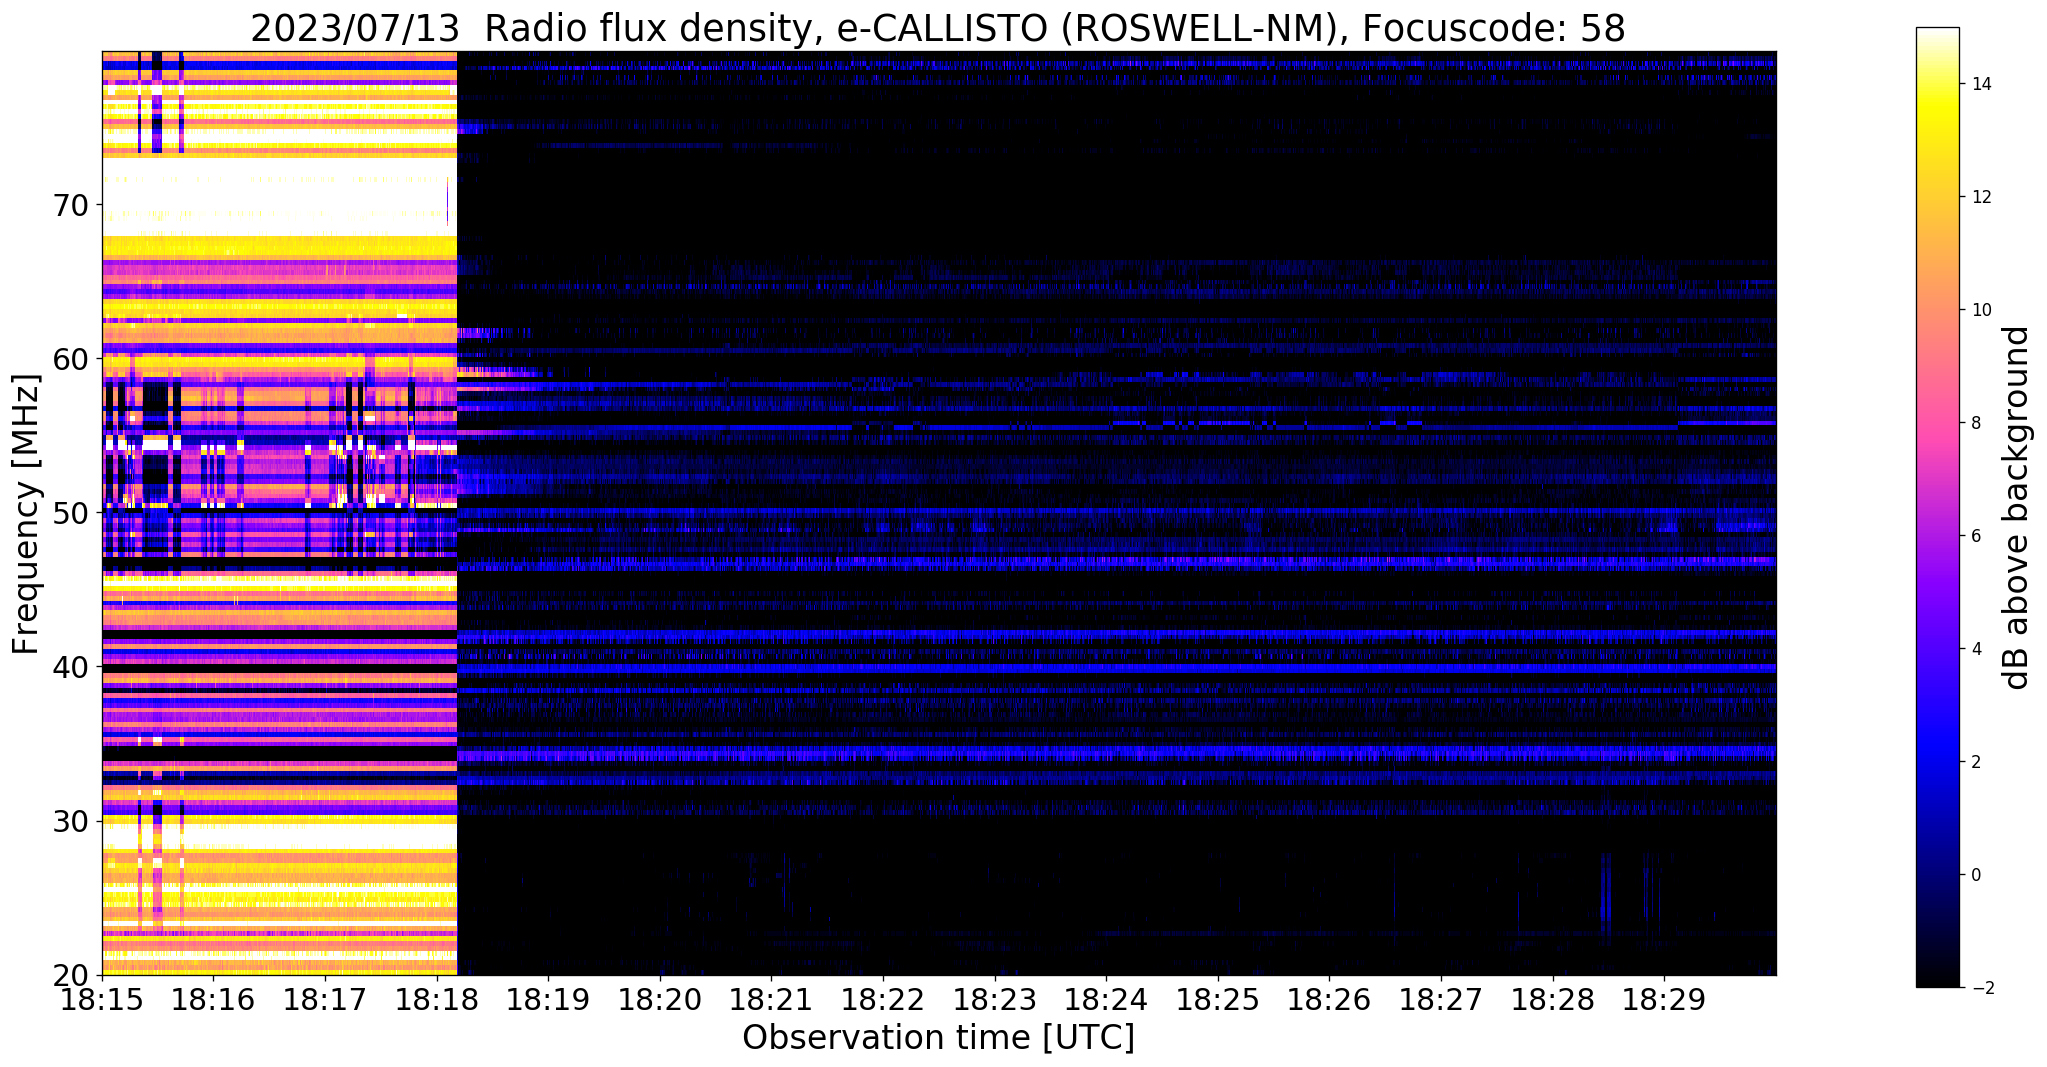Click the 18:24 time tick label
Screen dimensions: 2047x1067
(1106, 999)
